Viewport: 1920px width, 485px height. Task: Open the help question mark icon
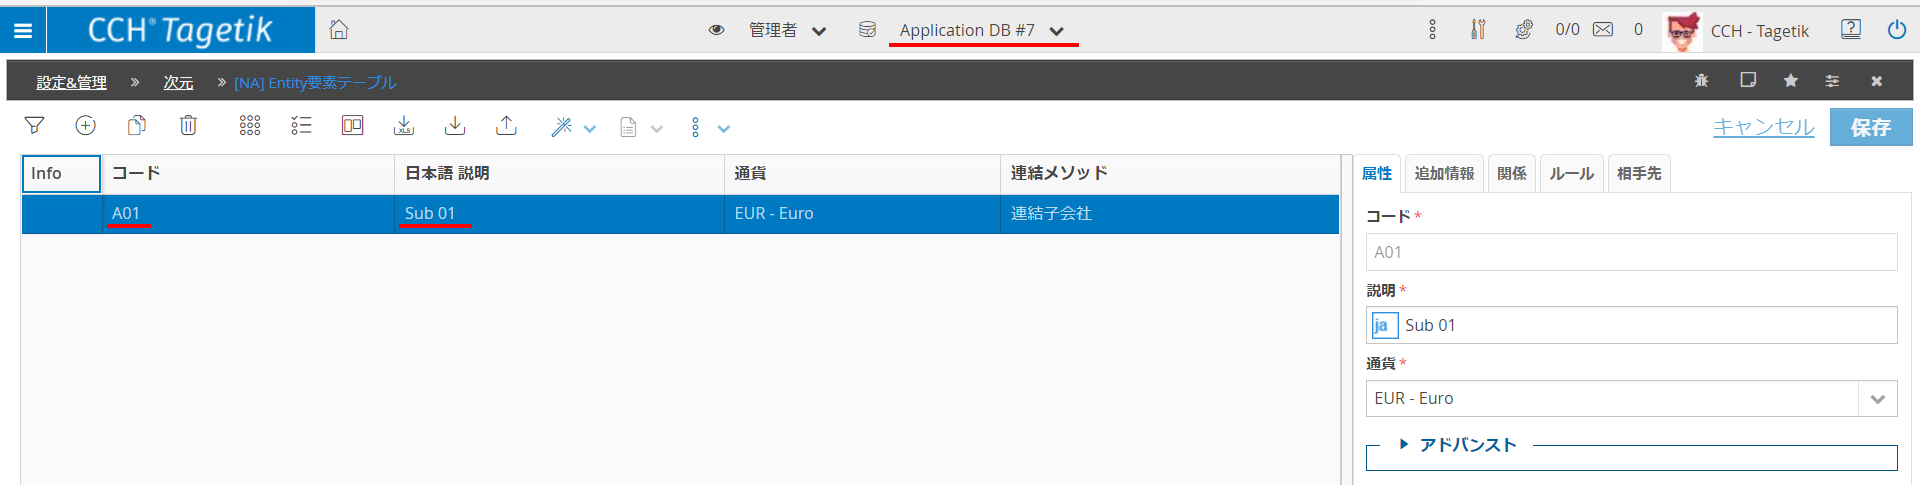pos(1851,30)
